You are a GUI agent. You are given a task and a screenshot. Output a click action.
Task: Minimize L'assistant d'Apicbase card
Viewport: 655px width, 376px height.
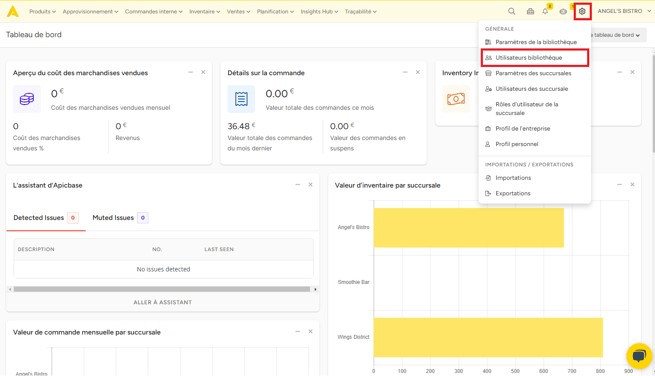pyautogui.click(x=298, y=184)
